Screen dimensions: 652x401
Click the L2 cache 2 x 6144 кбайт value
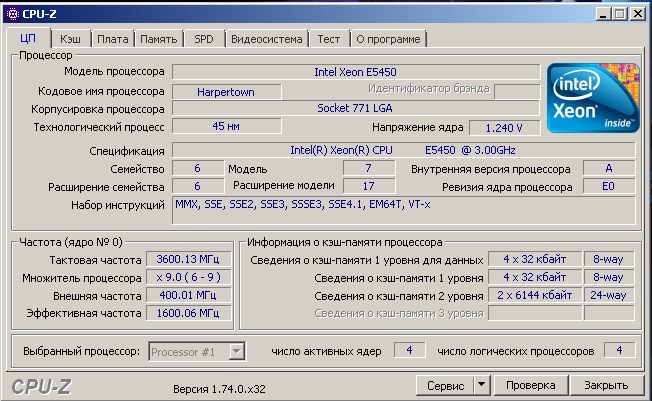coord(535,295)
